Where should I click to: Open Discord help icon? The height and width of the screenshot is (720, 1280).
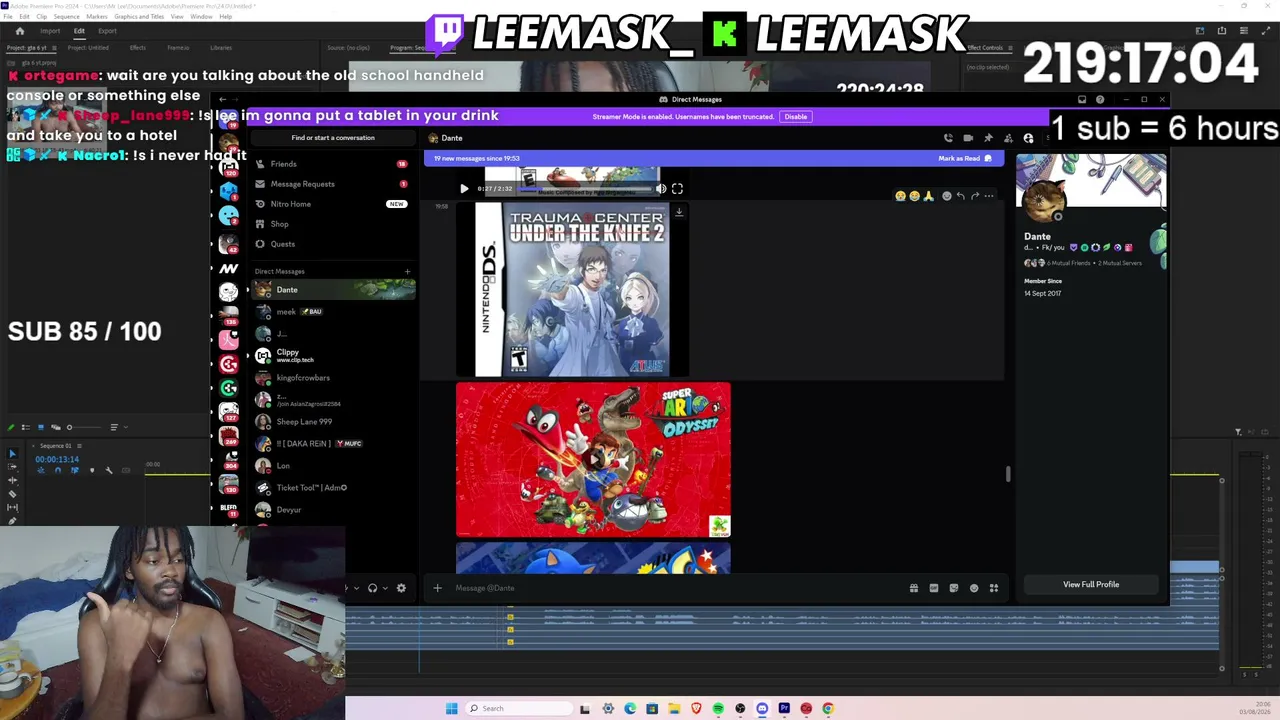pos(1100,99)
